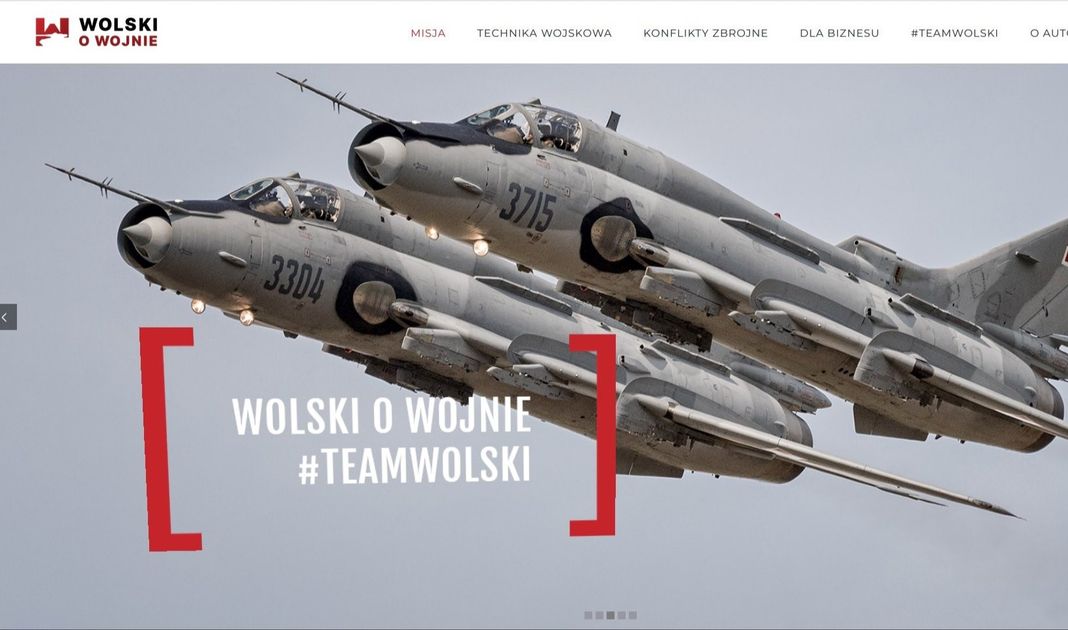Go to previous slide with left arrow
The height and width of the screenshot is (630, 1068).
tap(8, 317)
